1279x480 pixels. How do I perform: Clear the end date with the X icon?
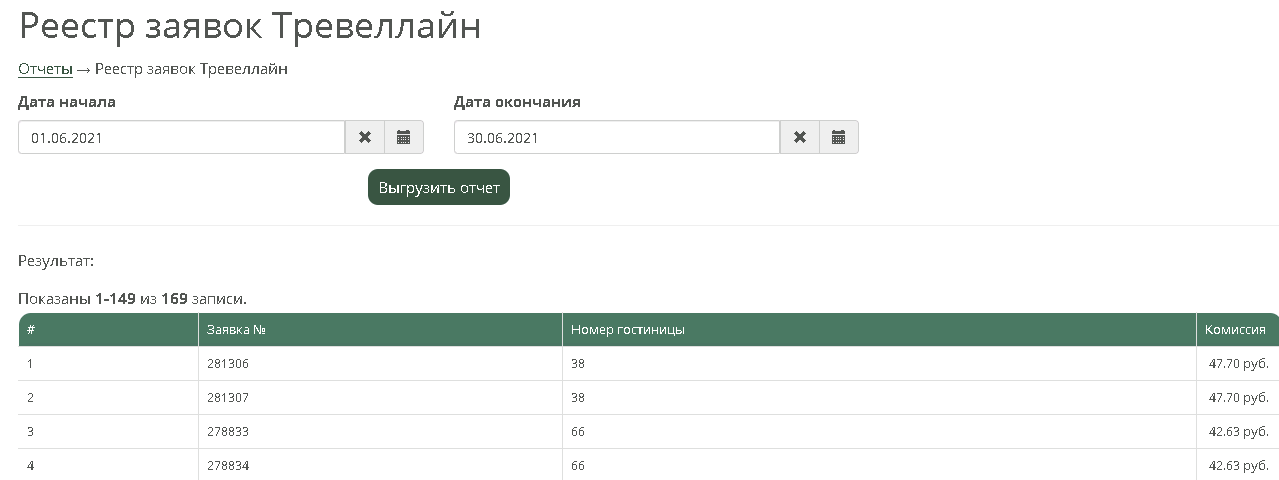[x=800, y=138]
